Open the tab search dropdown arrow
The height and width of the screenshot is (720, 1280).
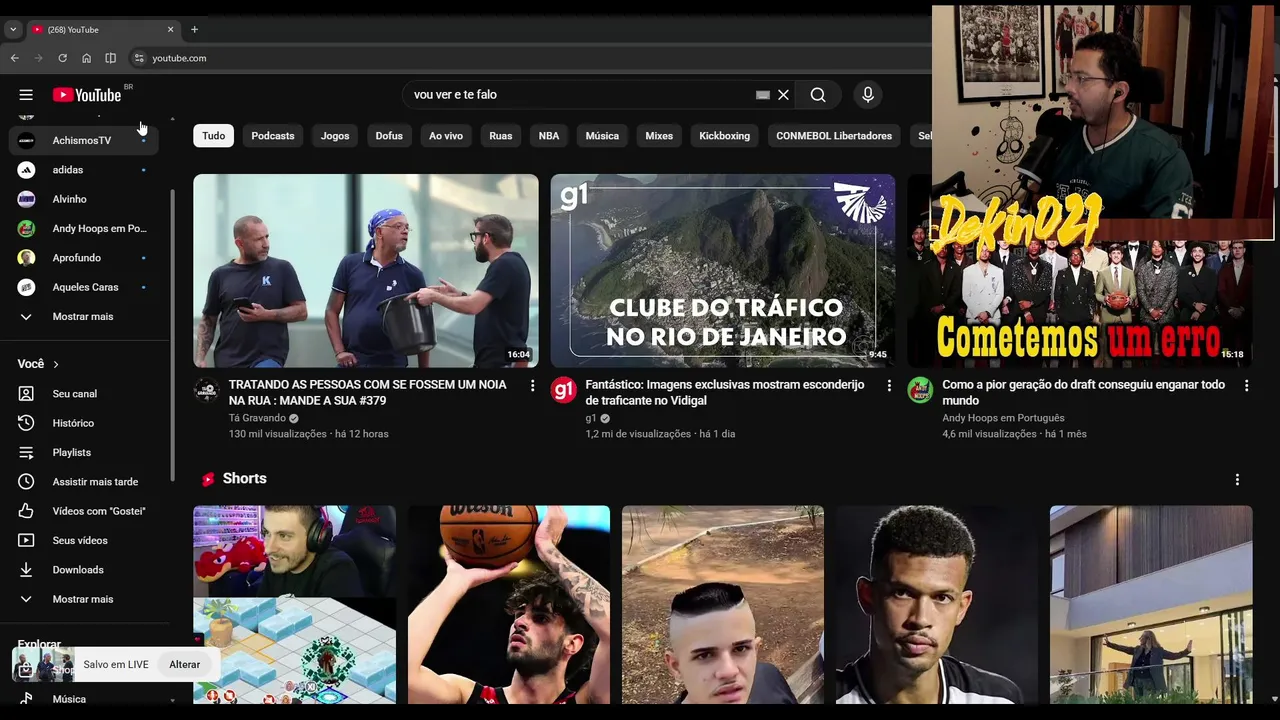click(x=13, y=30)
